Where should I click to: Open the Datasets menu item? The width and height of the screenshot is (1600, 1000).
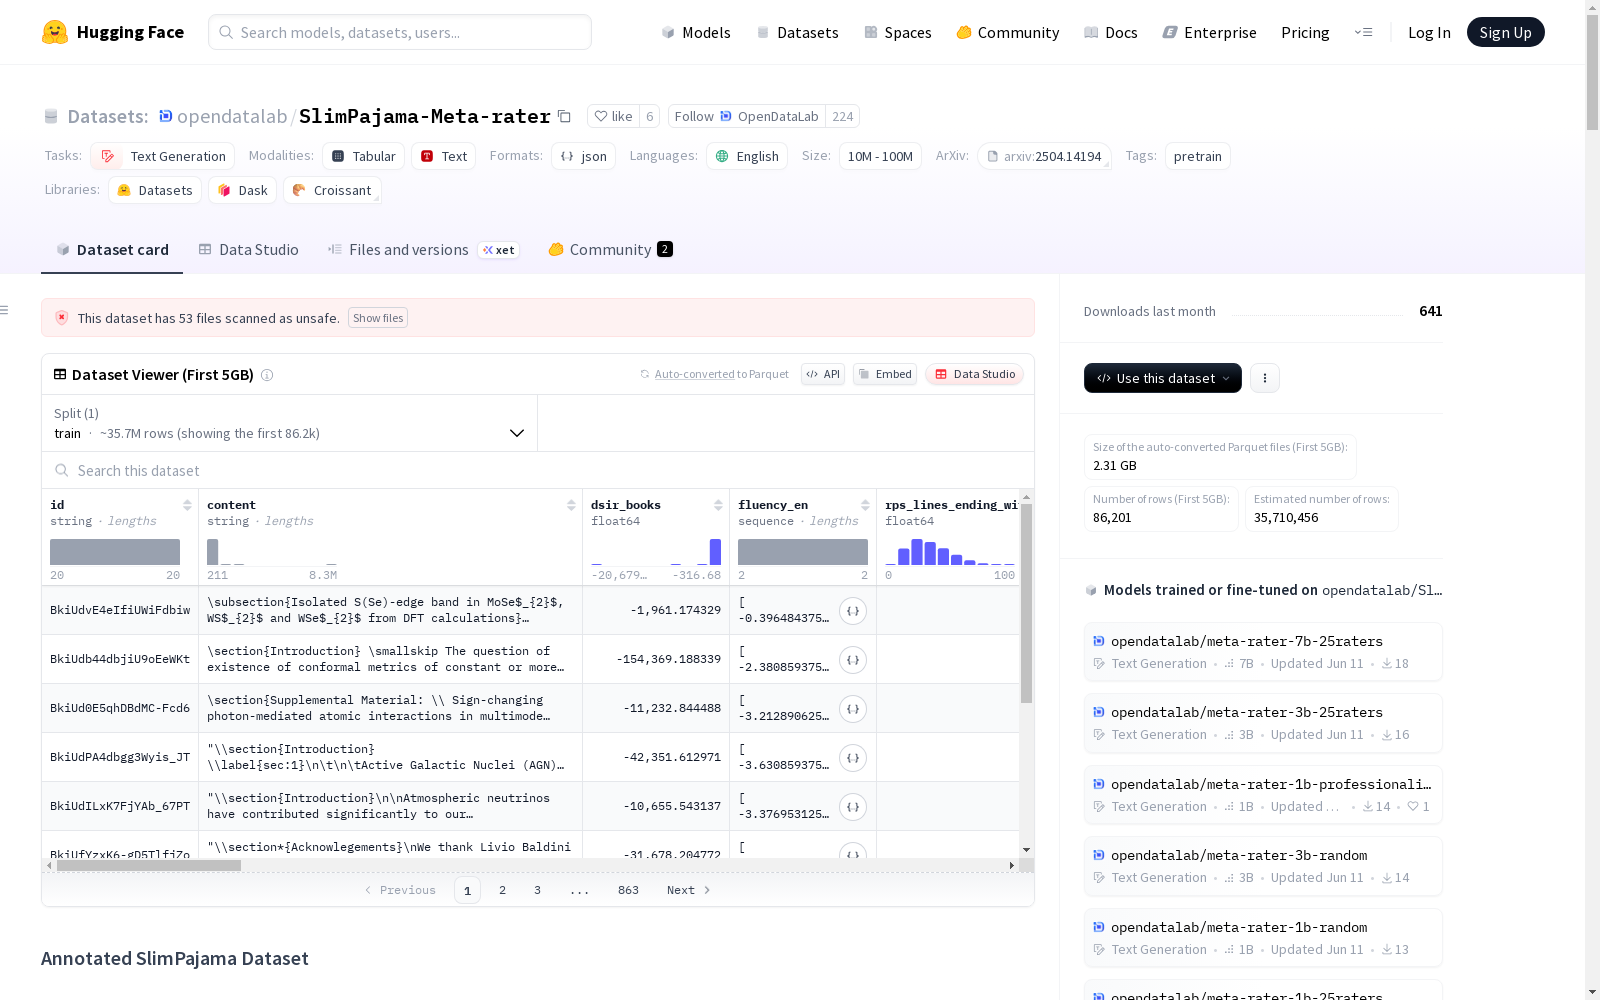(x=797, y=32)
